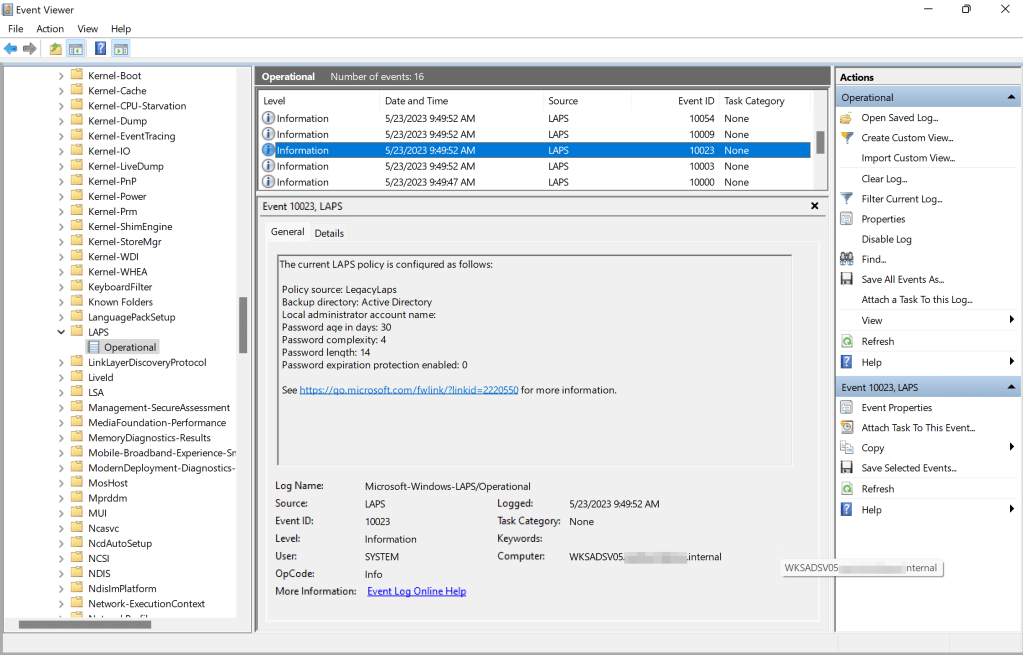
Task: Click the floppy icon for Save All Events As
Action: (x=847, y=280)
